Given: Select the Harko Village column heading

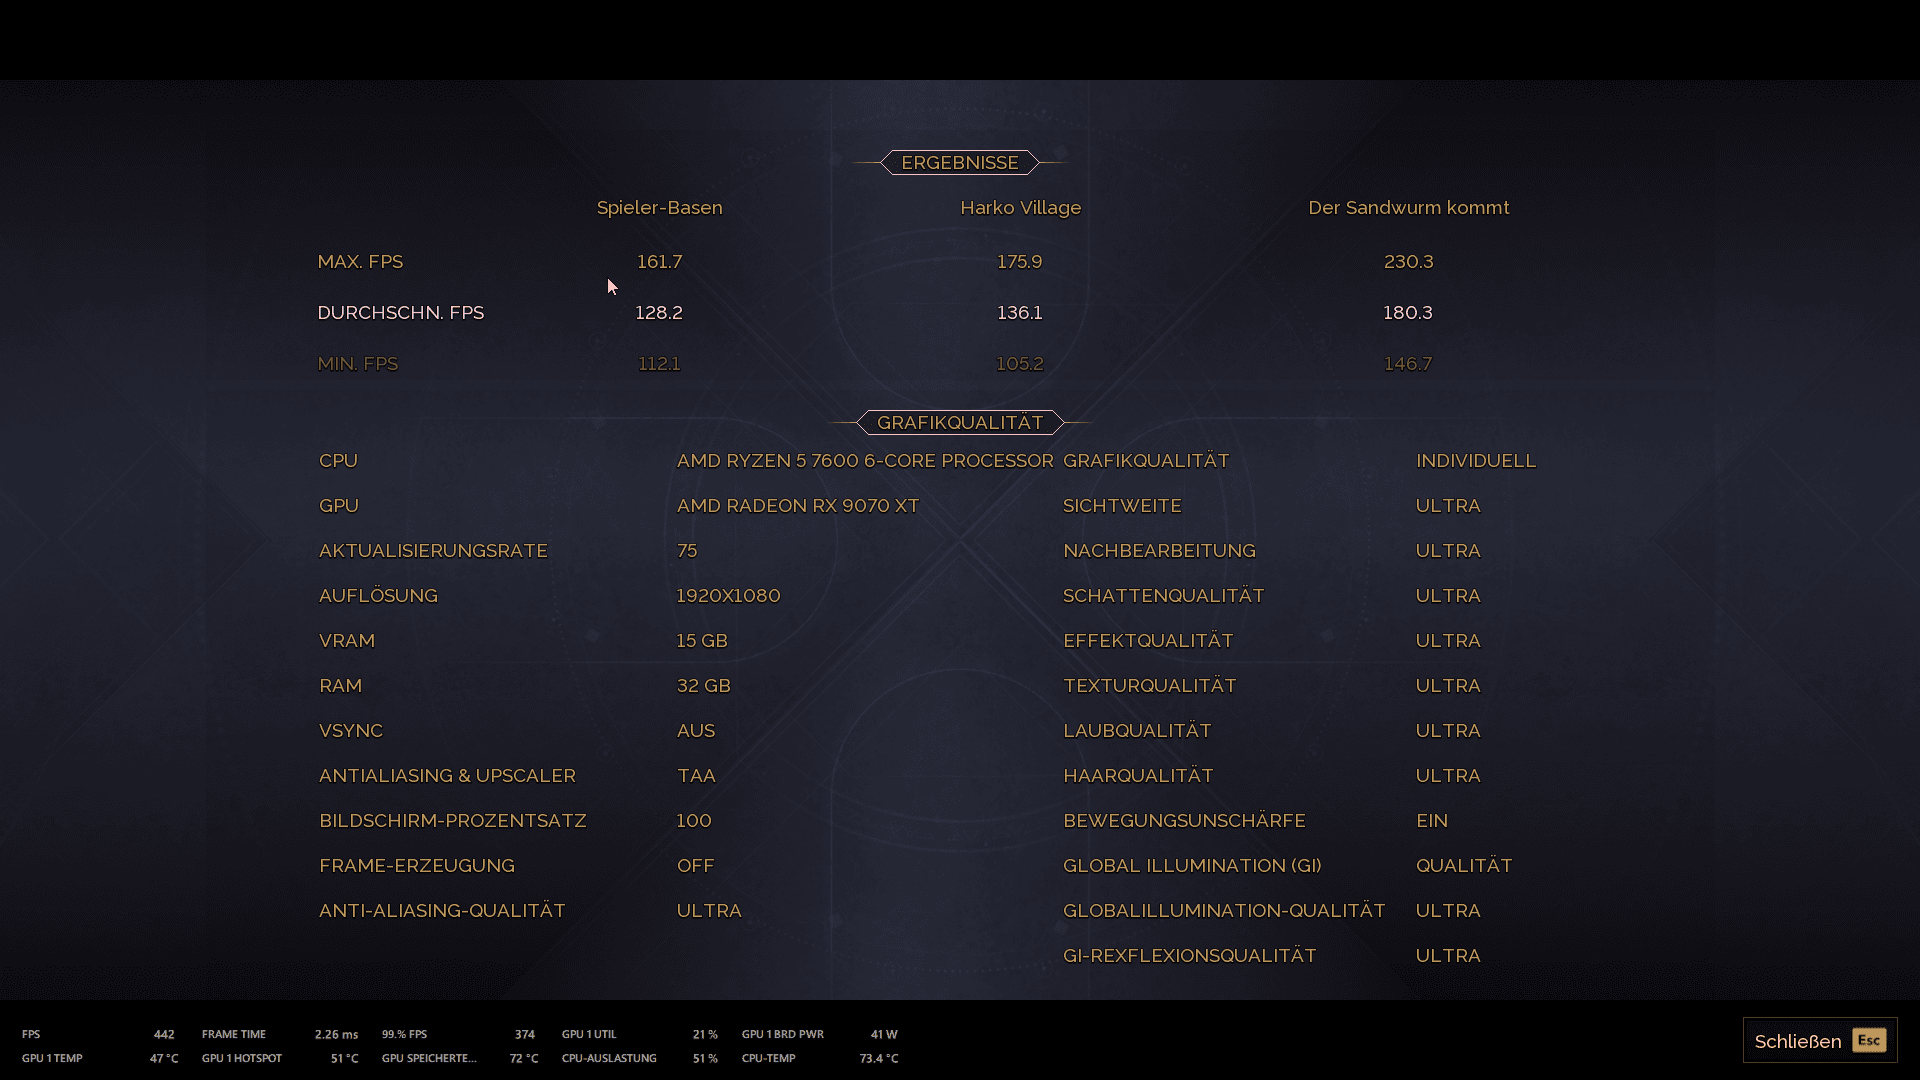Looking at the screenshot, I should [1020, 208].
